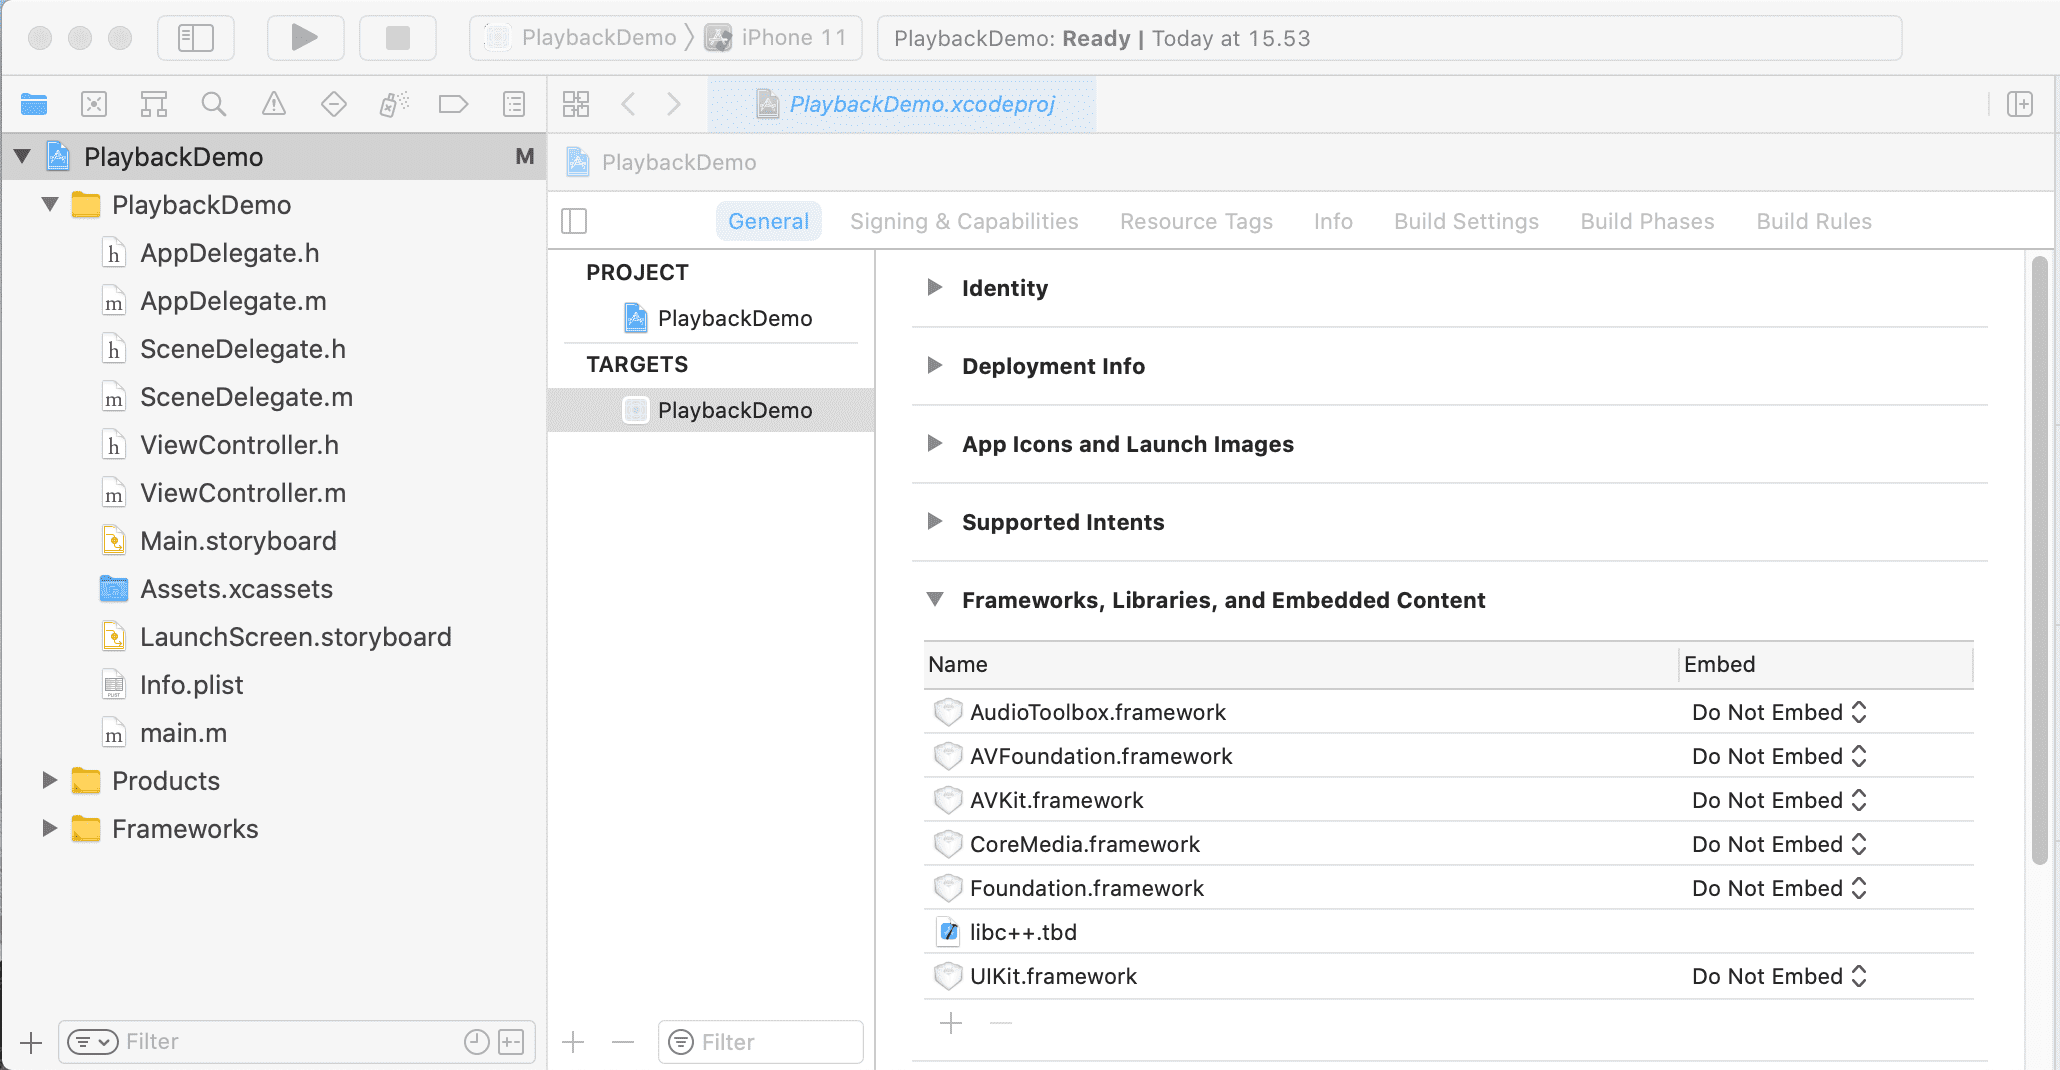Collapse the PlaybackDemo group folder
The width and height of the screenshot is (2060, 1070).
click(50, 204)
